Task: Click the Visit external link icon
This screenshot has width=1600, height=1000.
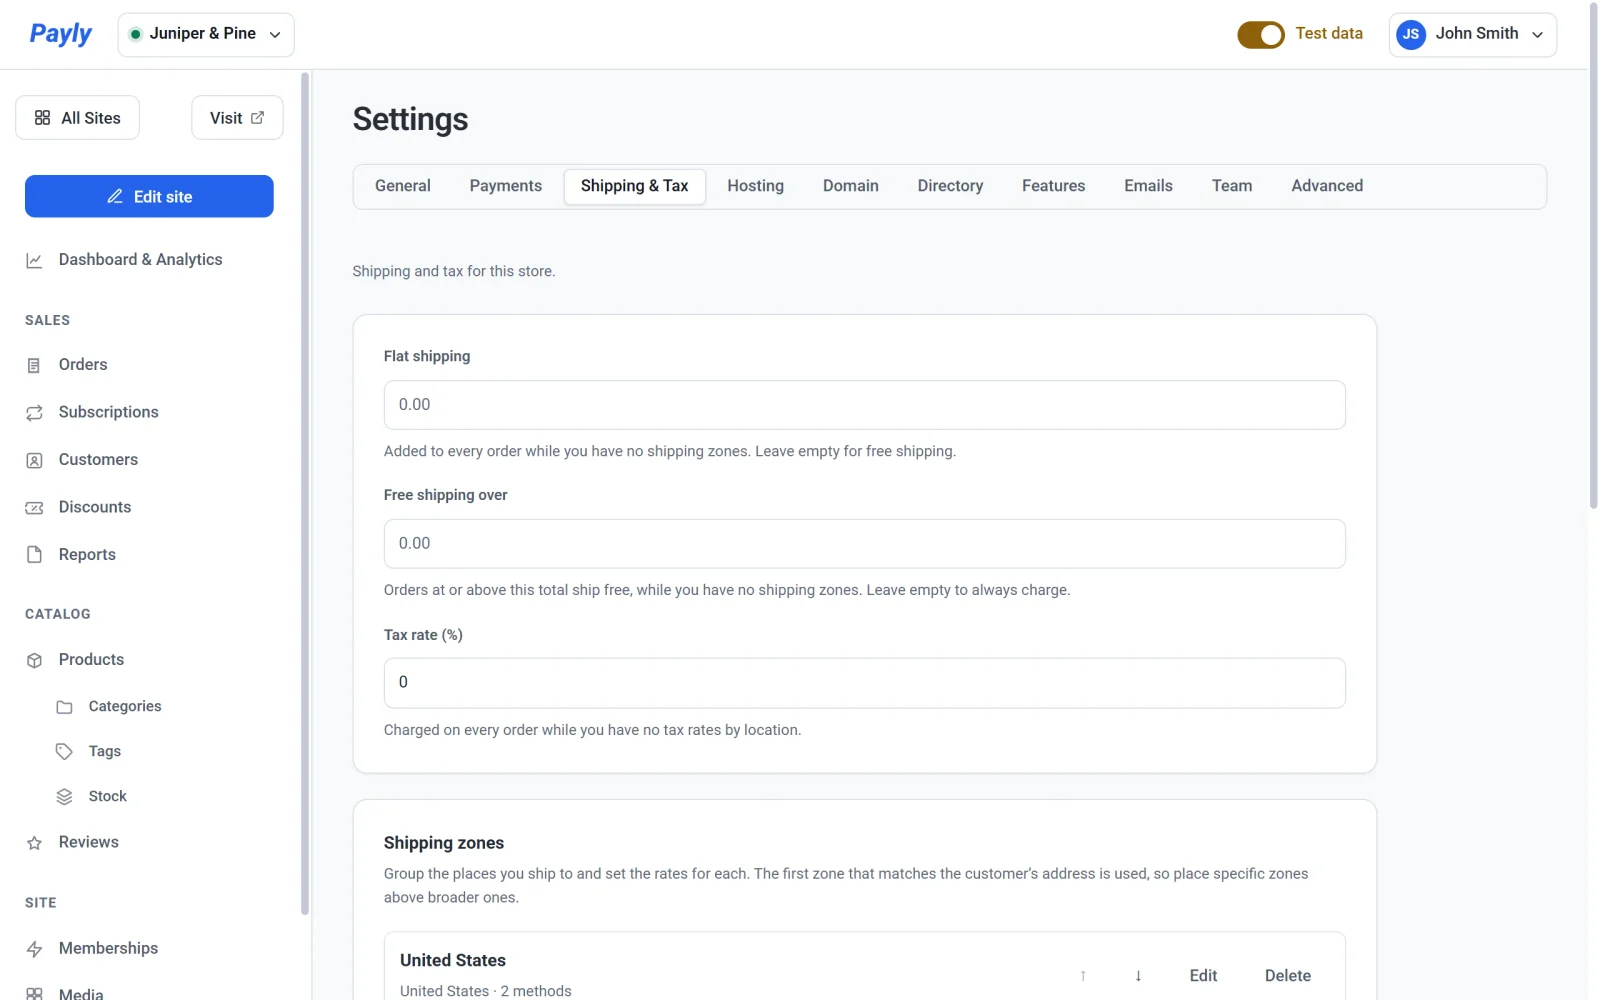Action: coord(257,118)
